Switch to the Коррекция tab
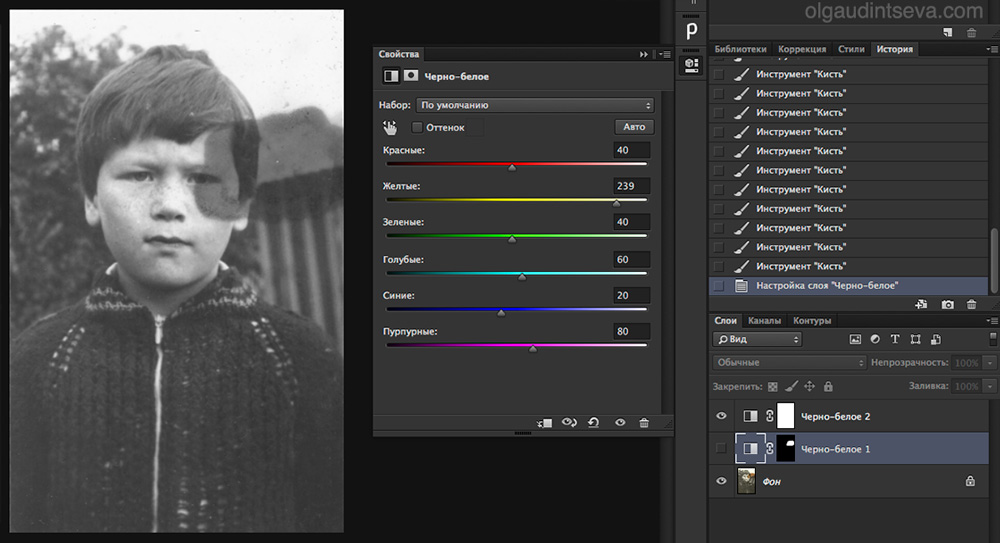The image size is (1000, 543). click(802, 49)
